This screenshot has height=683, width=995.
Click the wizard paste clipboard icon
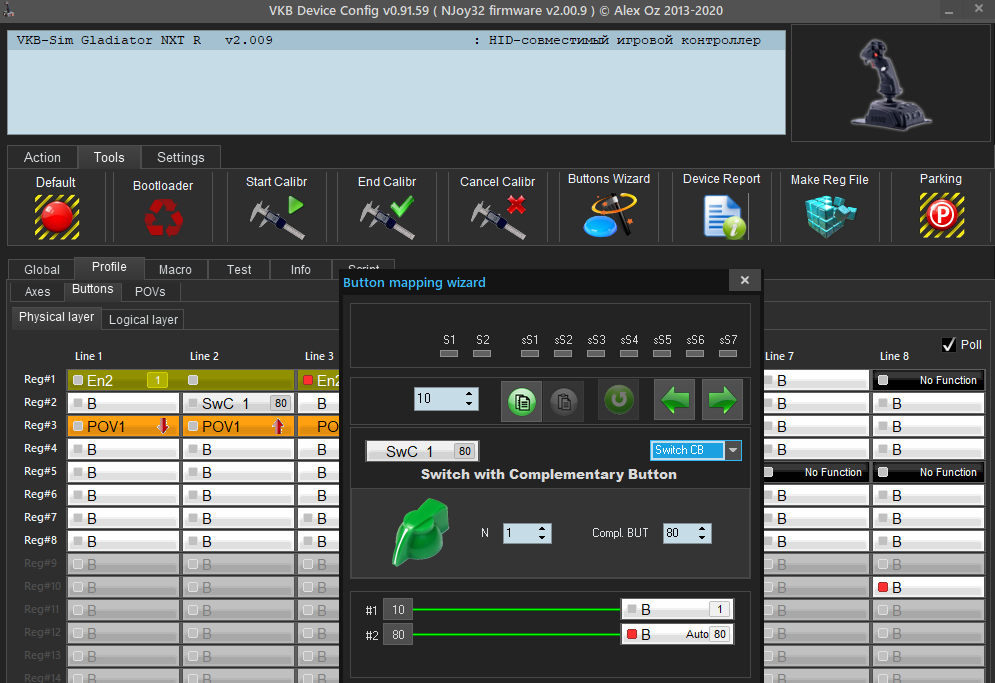(563, 401)
